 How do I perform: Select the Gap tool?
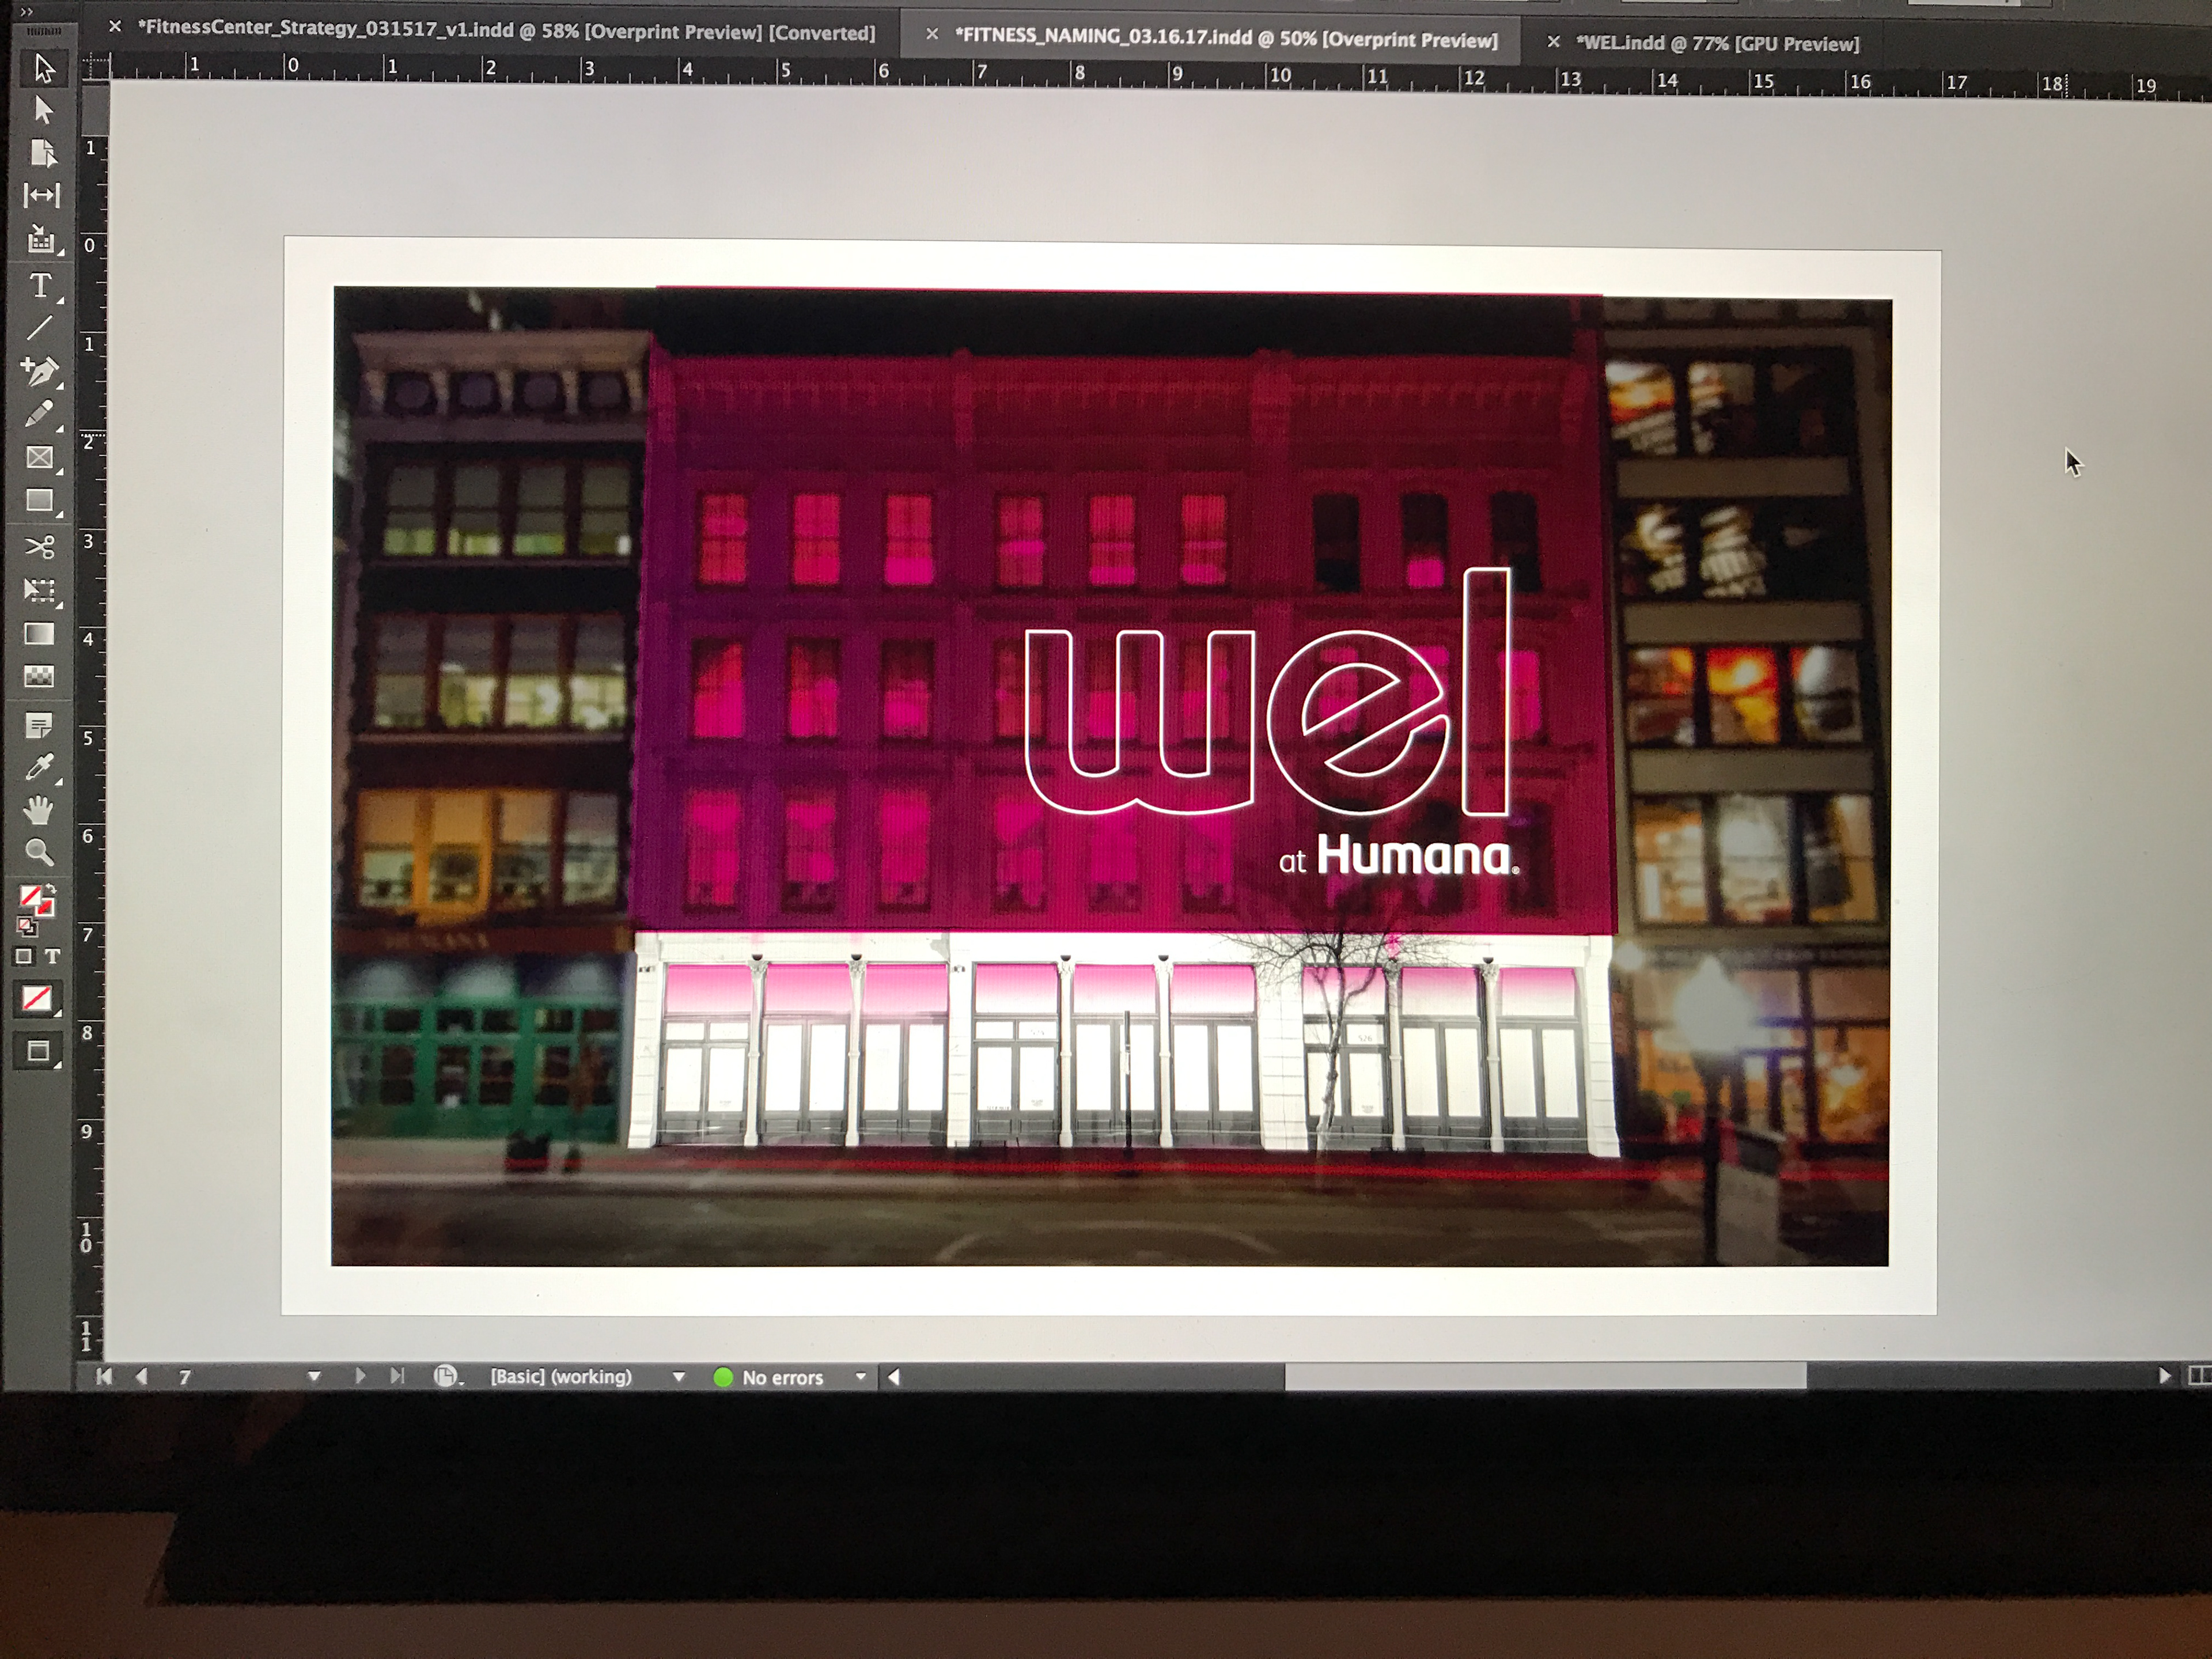tap(41, 195)
